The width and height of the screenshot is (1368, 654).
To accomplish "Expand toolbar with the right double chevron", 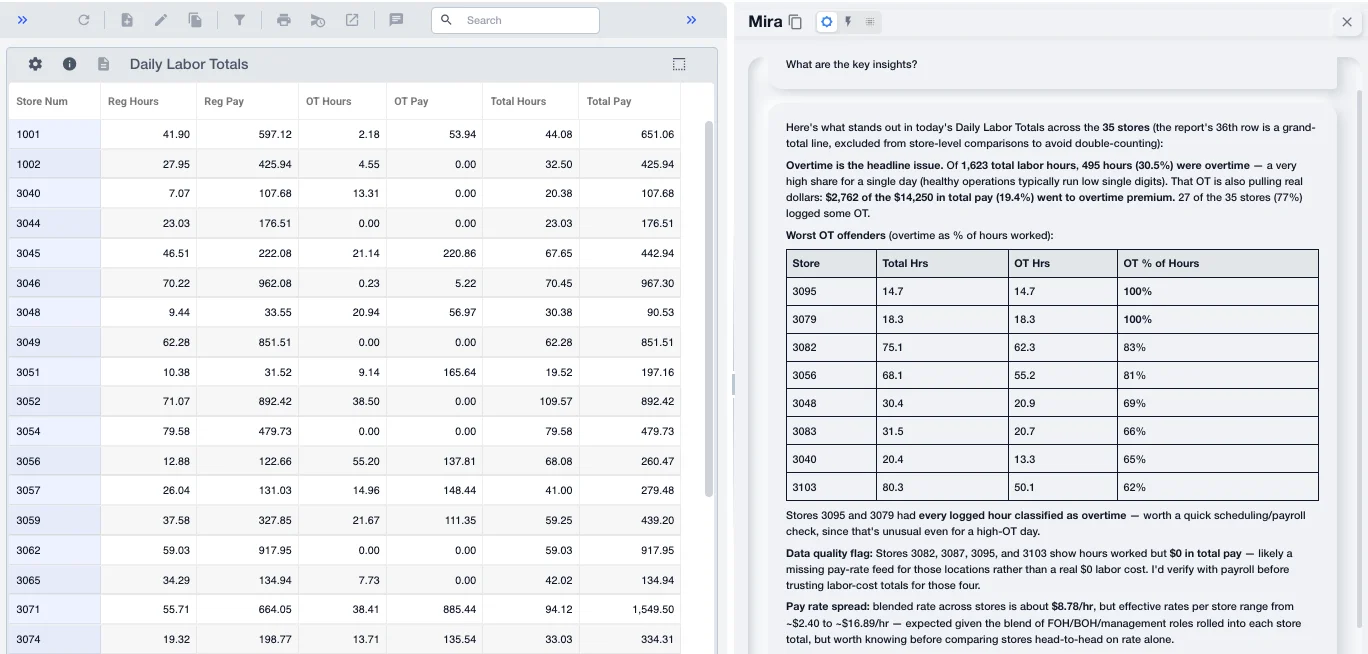I will (x=691, y=20).
